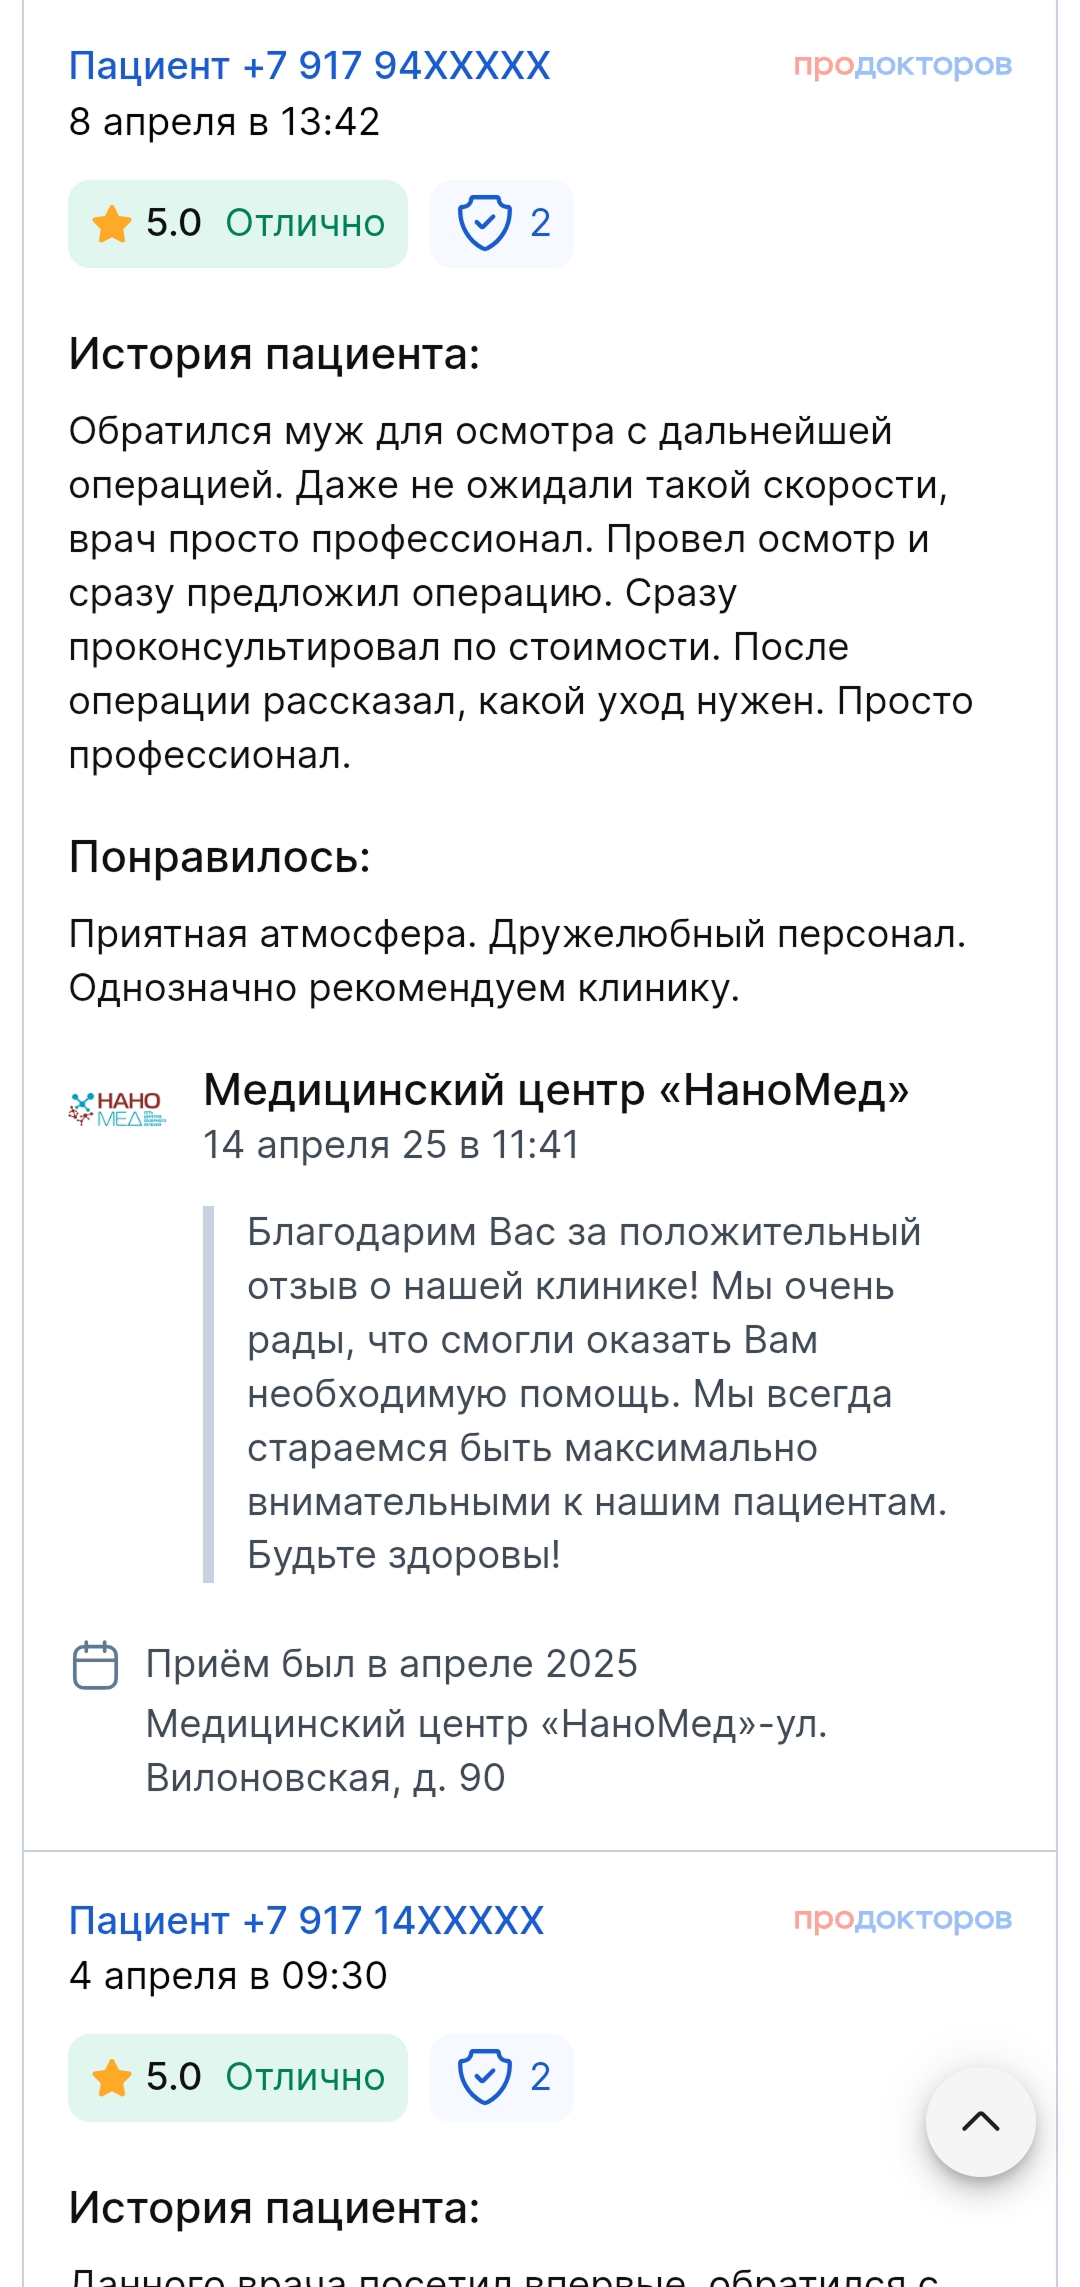Click the НаноМед clinic logo

click(x=117, y=1109)
